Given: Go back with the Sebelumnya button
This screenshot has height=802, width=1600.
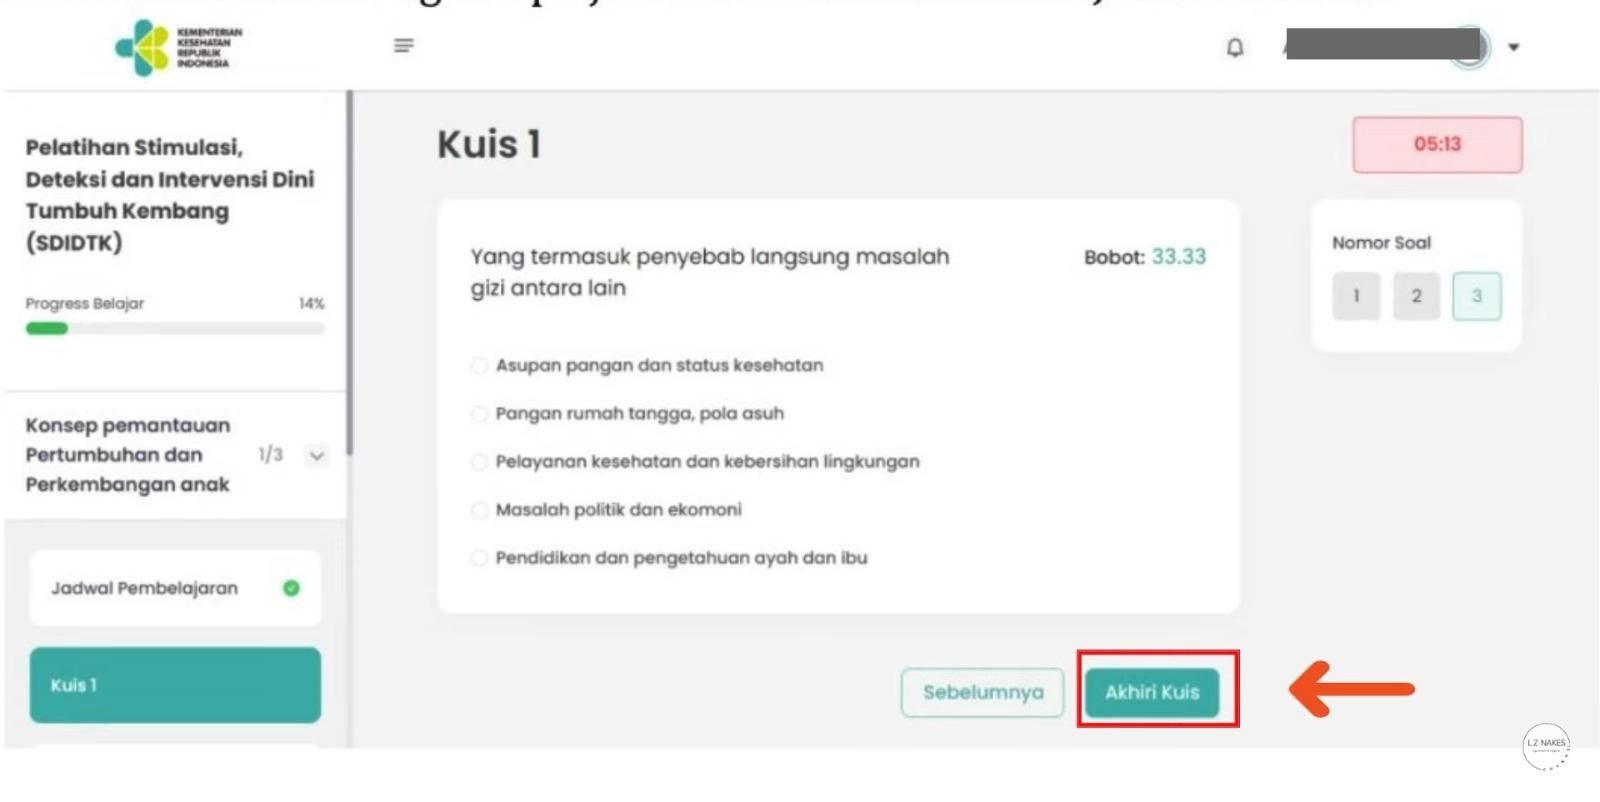Looking at the screenshot, I should click(x=982, y=692).
